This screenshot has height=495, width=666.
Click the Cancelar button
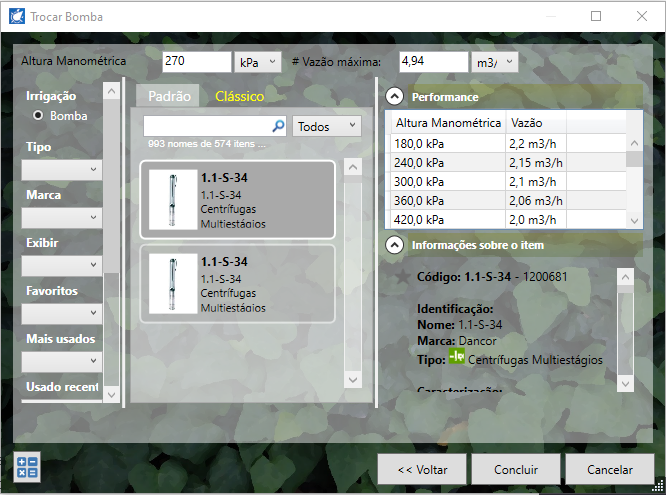coord(609,469)
